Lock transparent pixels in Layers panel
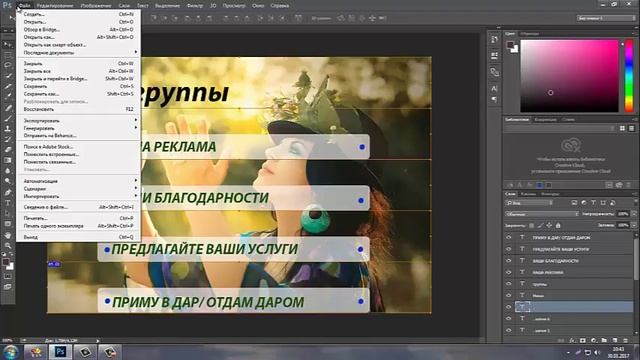 (531, 225)
